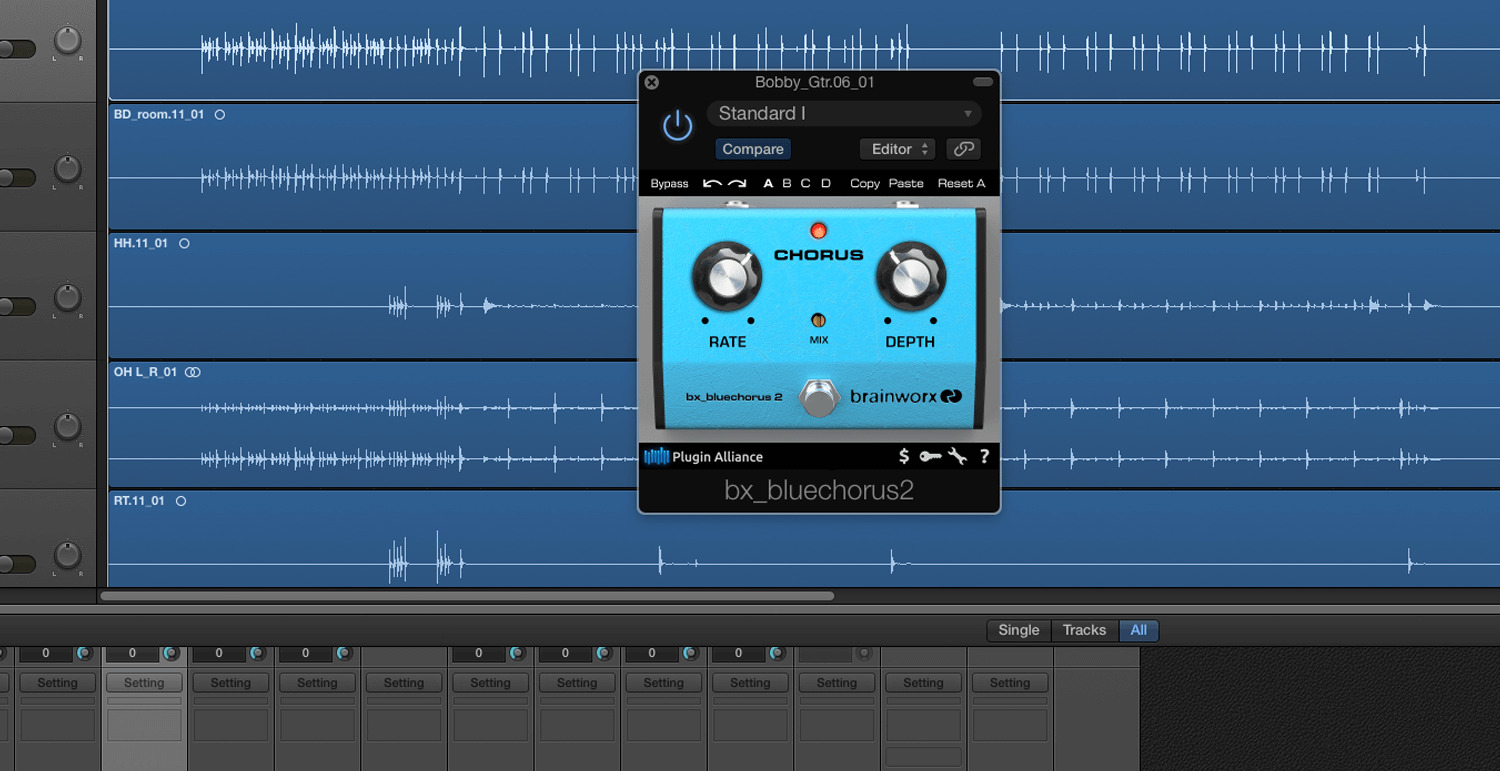
Task: Toggle the plugin power button
Action: click(677, 126)
